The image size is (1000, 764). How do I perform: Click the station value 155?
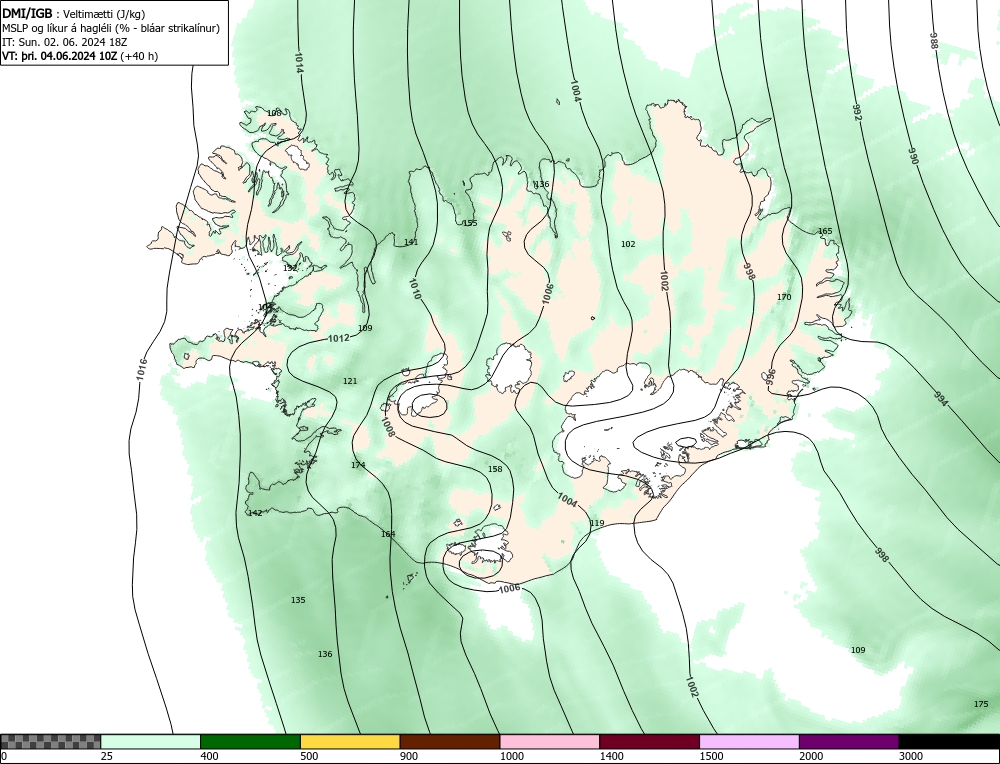(470, 223)
